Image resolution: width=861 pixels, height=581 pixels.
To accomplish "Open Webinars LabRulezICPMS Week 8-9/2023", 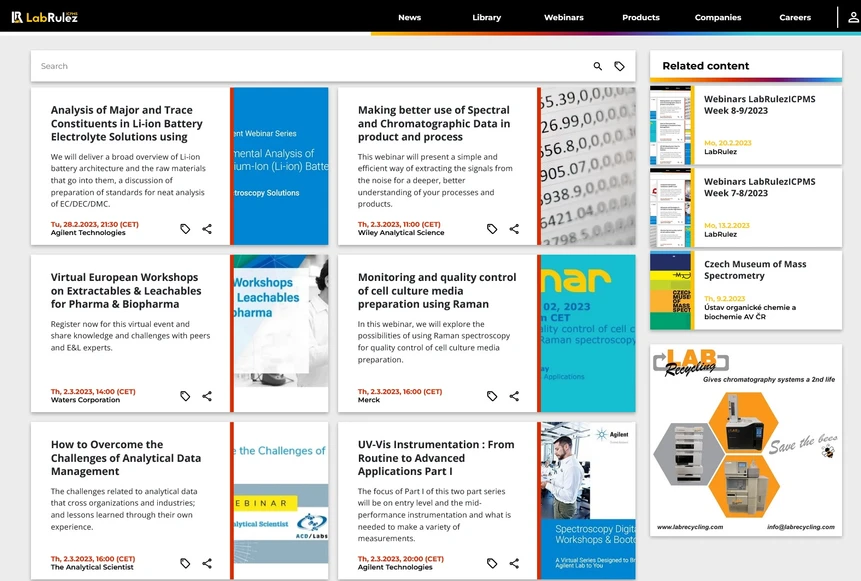I will coord(759,105).
